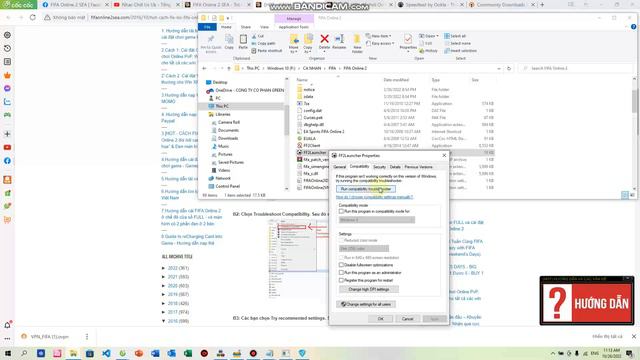This screenshot has width=640, height=360.
Task: Click the red Delete X icon
Action: [x=324, y=39]
